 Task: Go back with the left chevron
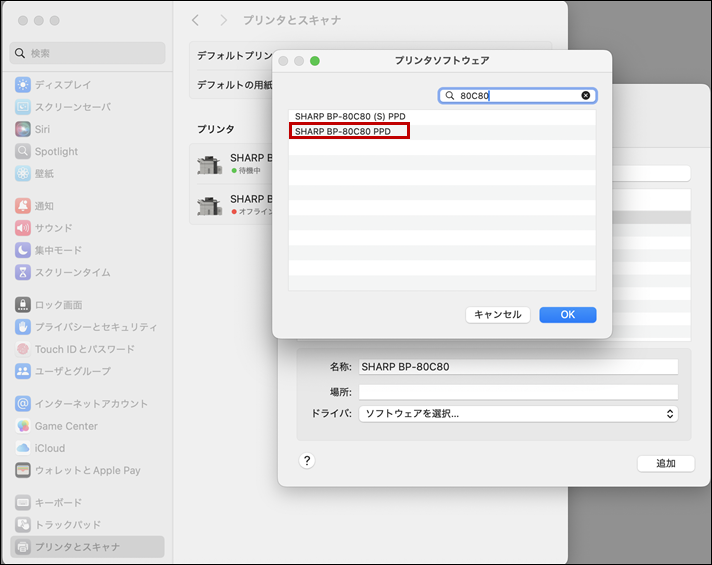(196, 20)
